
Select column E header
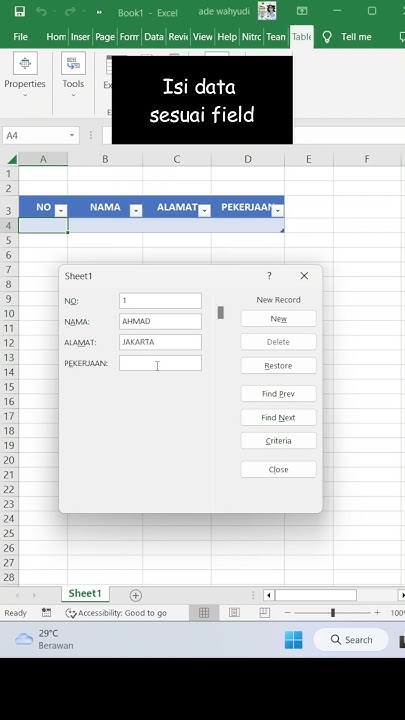[309, 159]
